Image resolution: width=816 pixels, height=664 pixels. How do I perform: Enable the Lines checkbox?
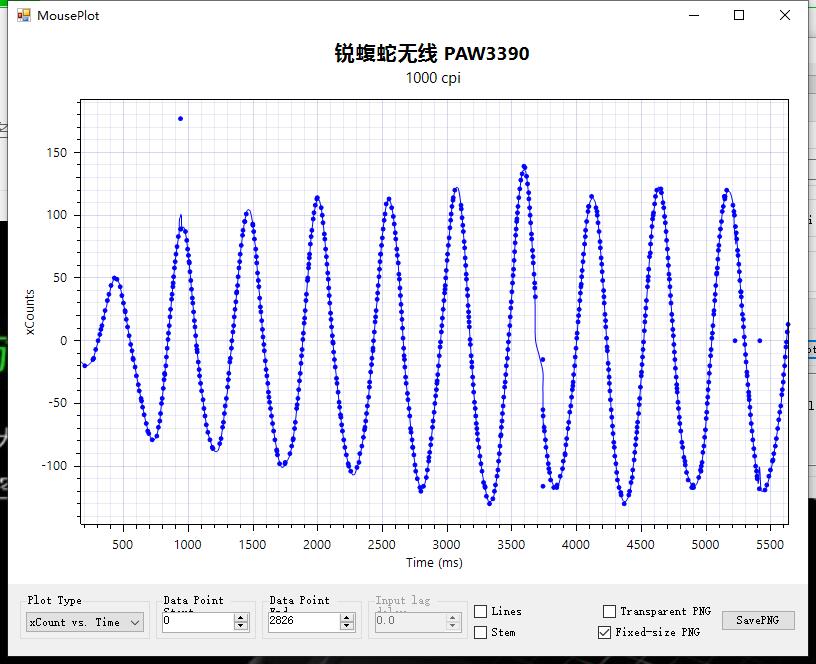[x=480, y=611]
